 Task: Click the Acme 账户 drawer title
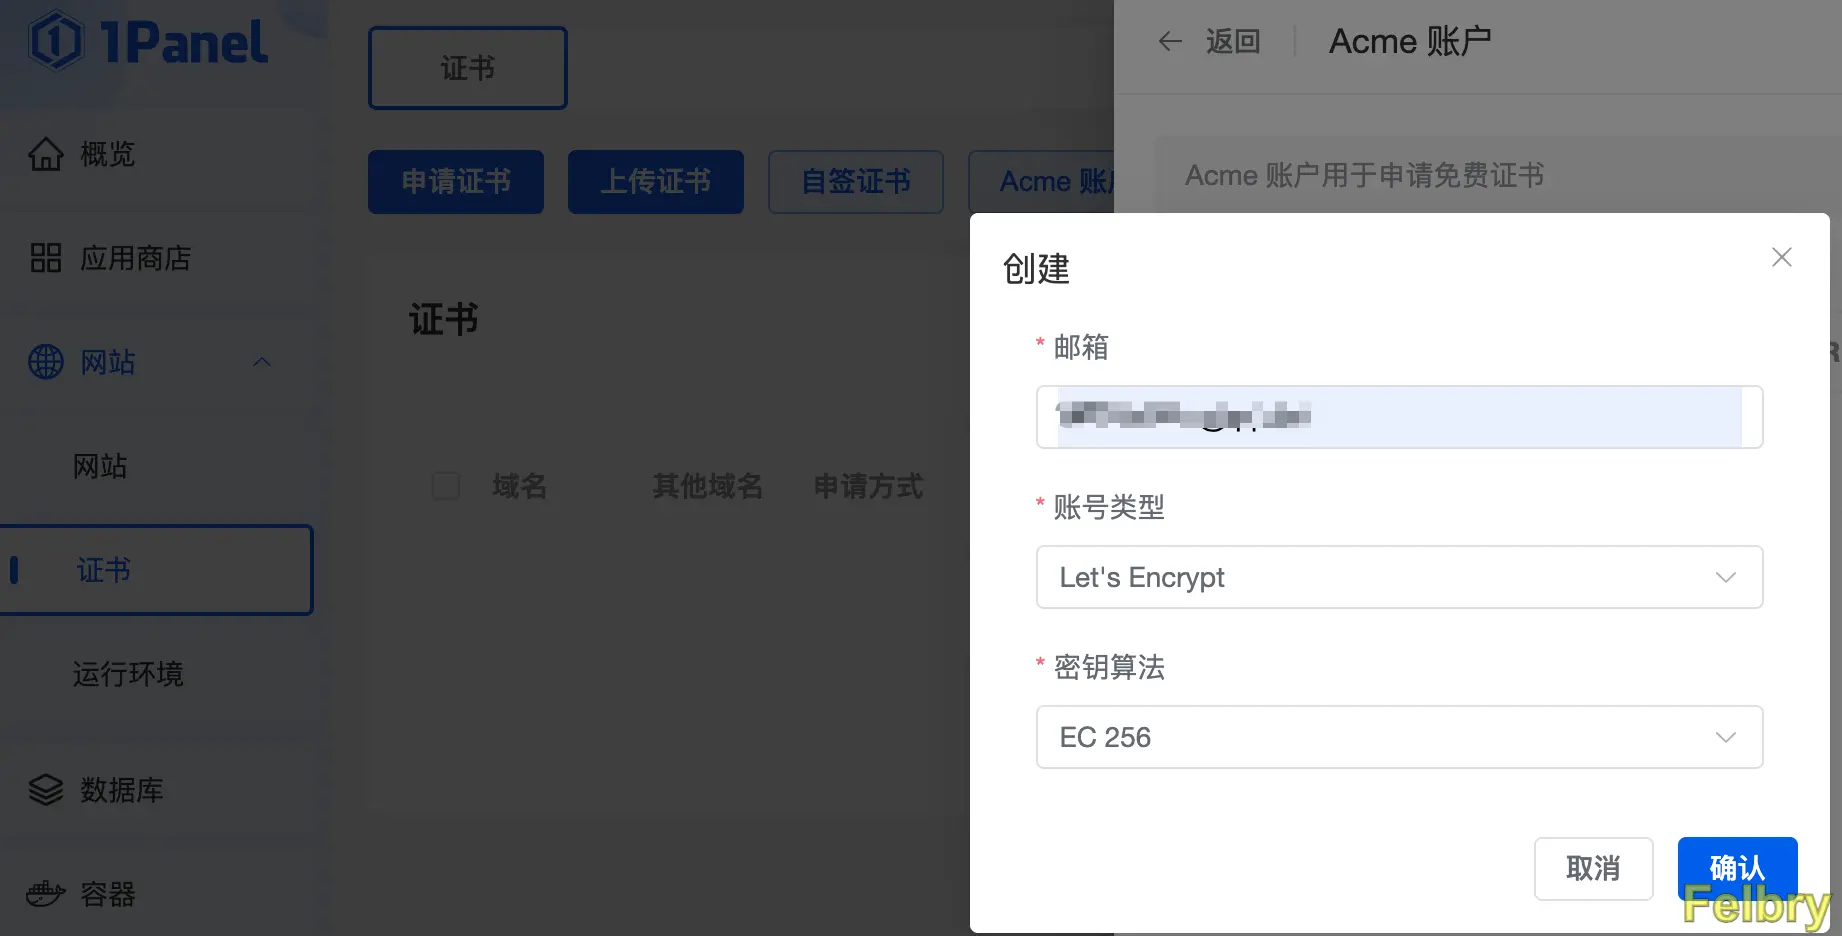(1410, 41)
